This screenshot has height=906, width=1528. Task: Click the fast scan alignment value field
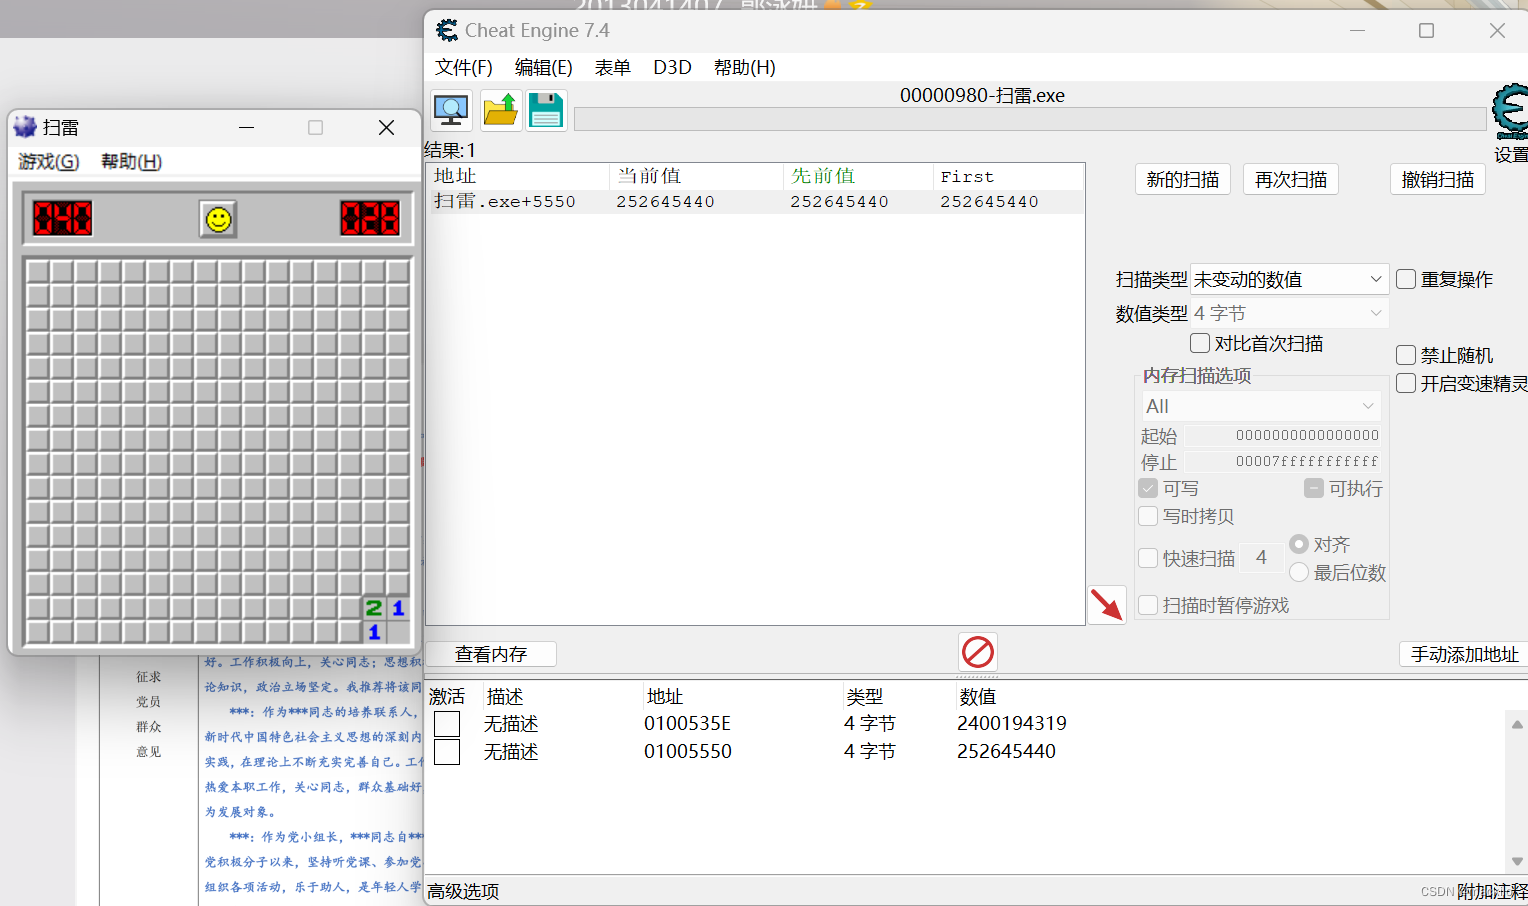point(1262,557)
